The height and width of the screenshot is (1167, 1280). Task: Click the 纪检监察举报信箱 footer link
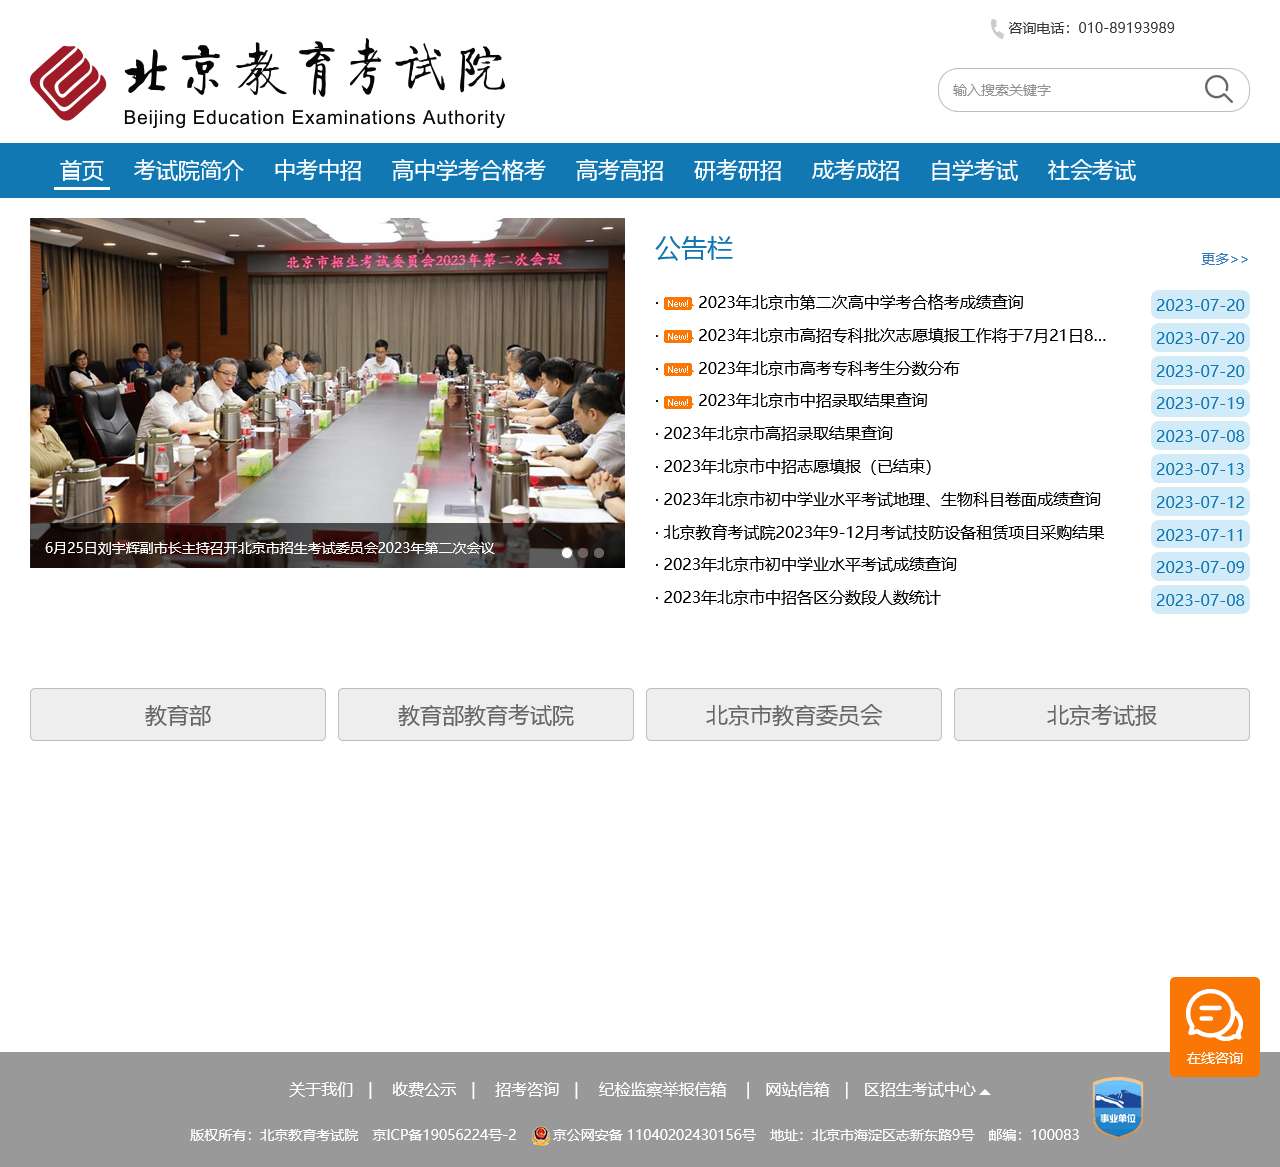(663, 1090)
